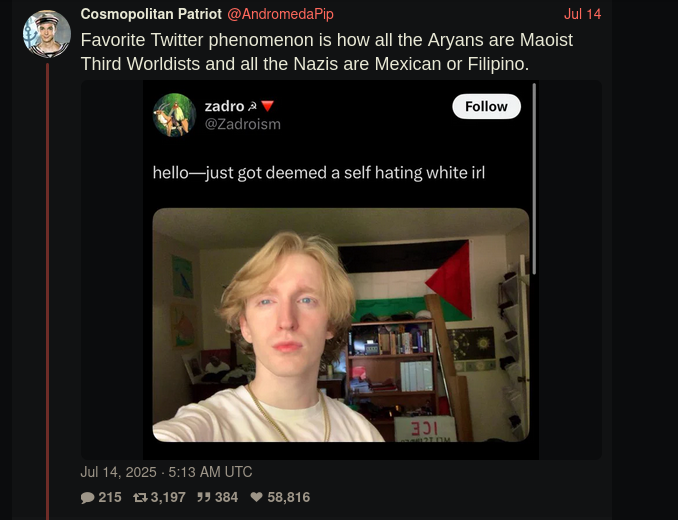Click the 384 quotes count
The image size is (678, 520).
(227, 497)
